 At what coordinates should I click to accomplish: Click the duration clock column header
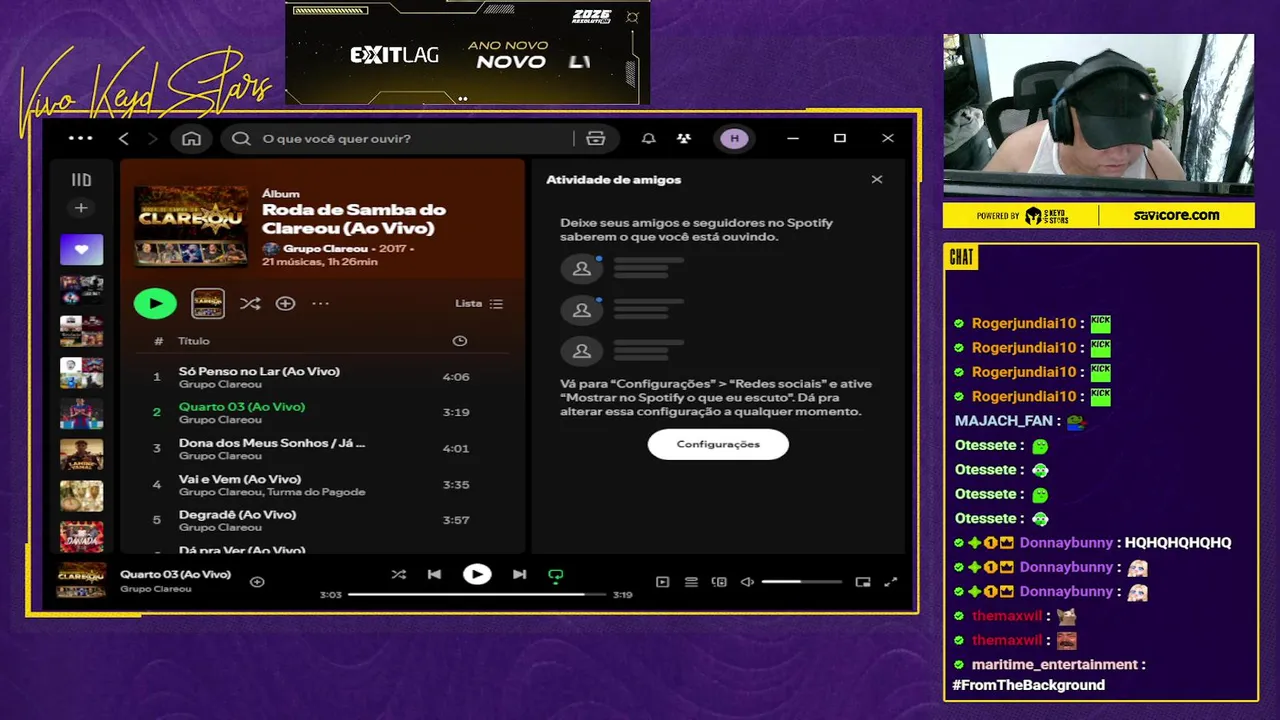460,341
